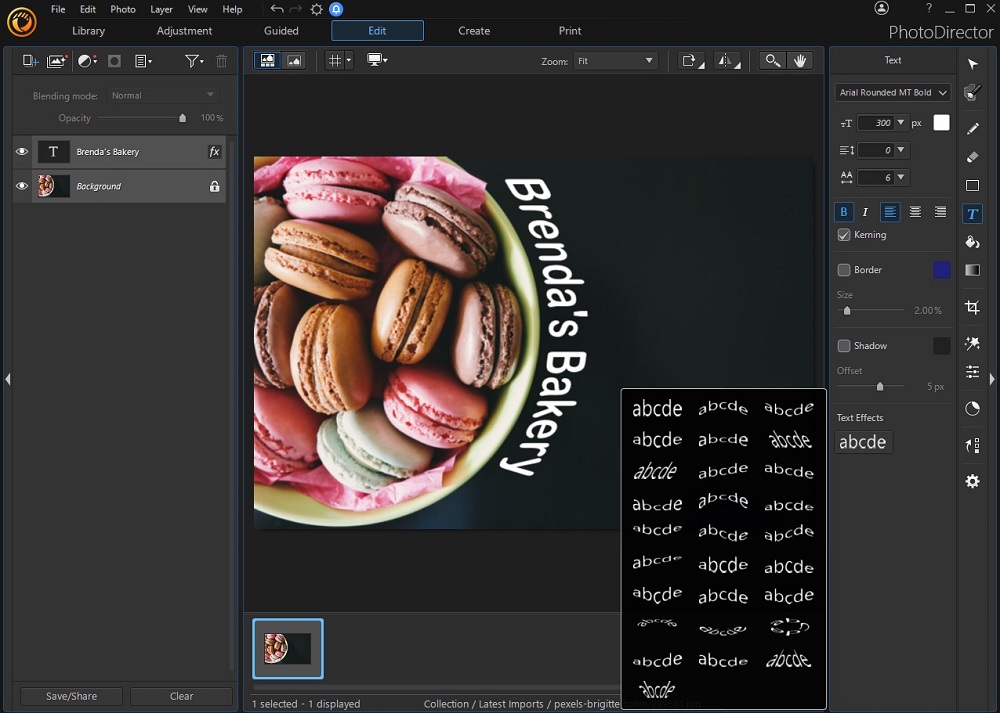Open the View menu
1000x713 pixels.
tap(197, 9)
